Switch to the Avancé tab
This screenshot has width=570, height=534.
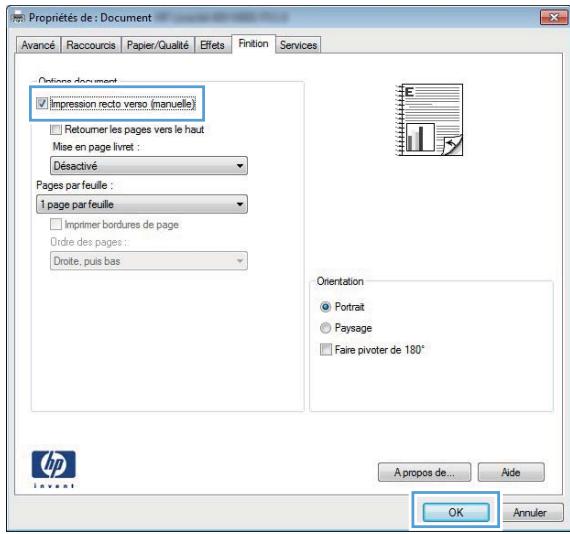(x=38, y=45)
